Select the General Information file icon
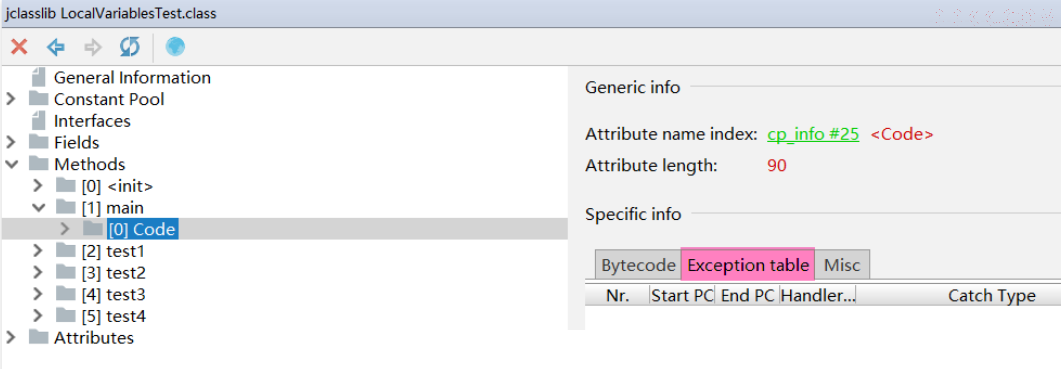This screenshot has width=1061, height=369. click(39, 77)
